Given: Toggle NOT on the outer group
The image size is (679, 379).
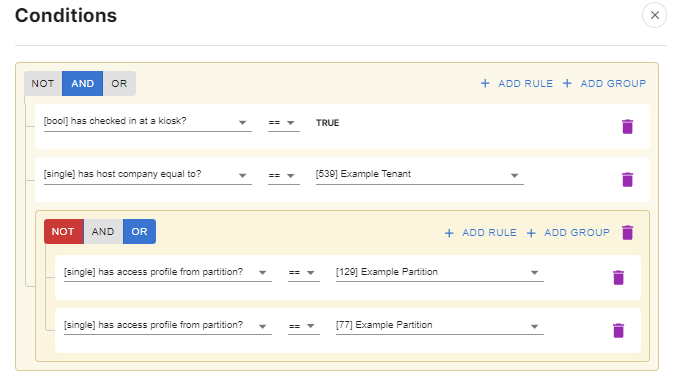Looking at the screenshot, I should click(x=43, y=84).
